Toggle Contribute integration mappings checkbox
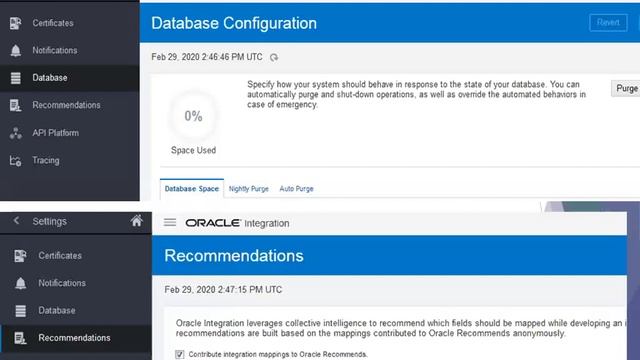Screen dimensions: 640x360 (180, 354)
